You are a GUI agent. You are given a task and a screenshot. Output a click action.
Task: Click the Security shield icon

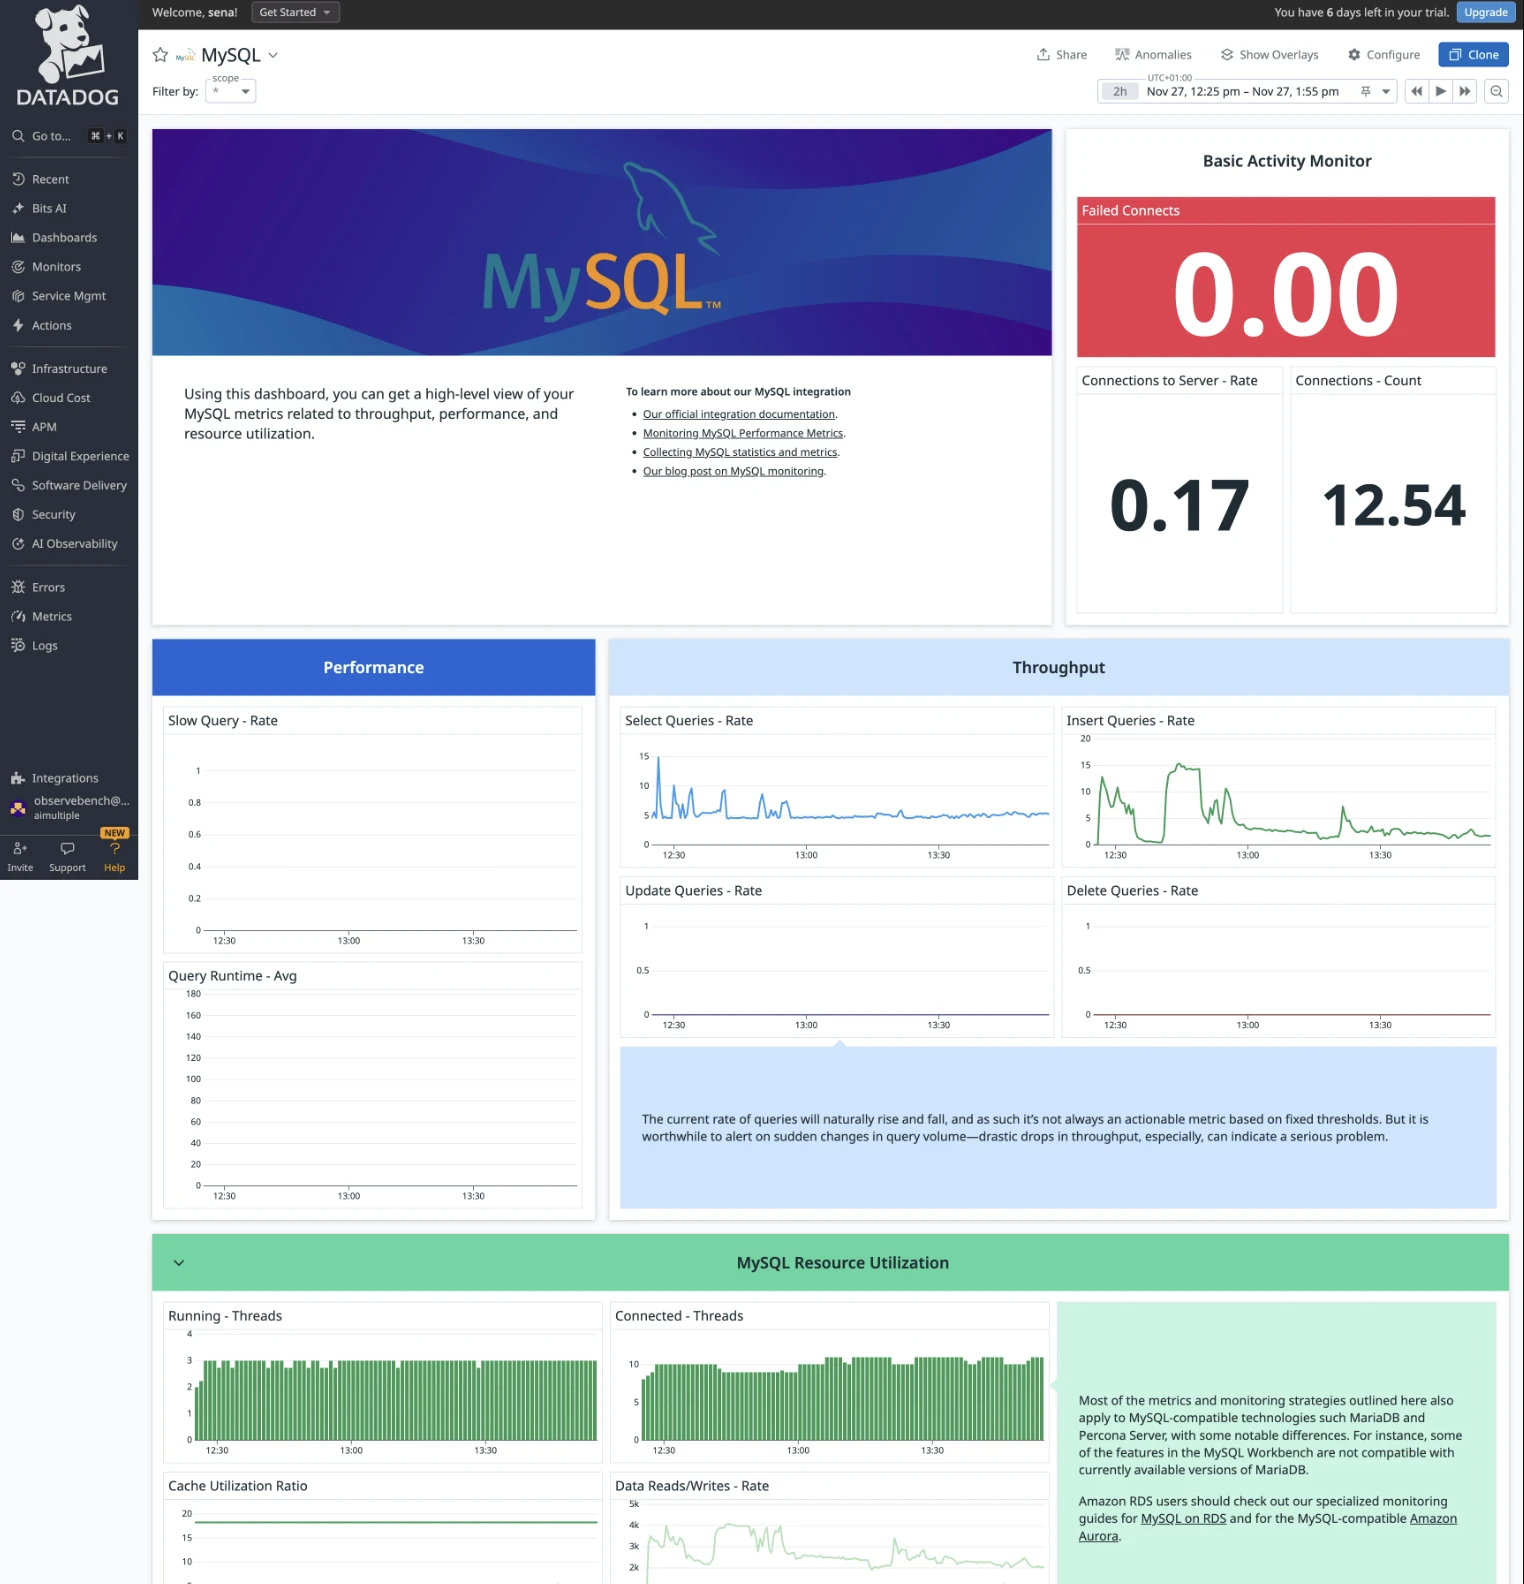pos(18,514)
